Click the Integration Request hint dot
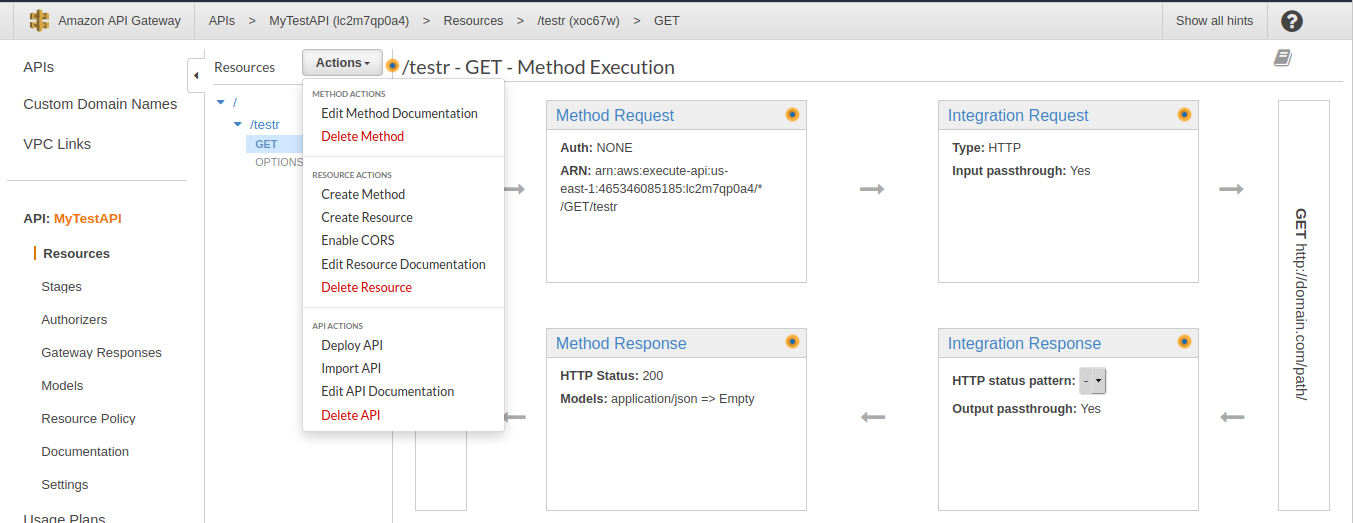The width and height of the screenshot is (1353, 523). (1184, 114)
